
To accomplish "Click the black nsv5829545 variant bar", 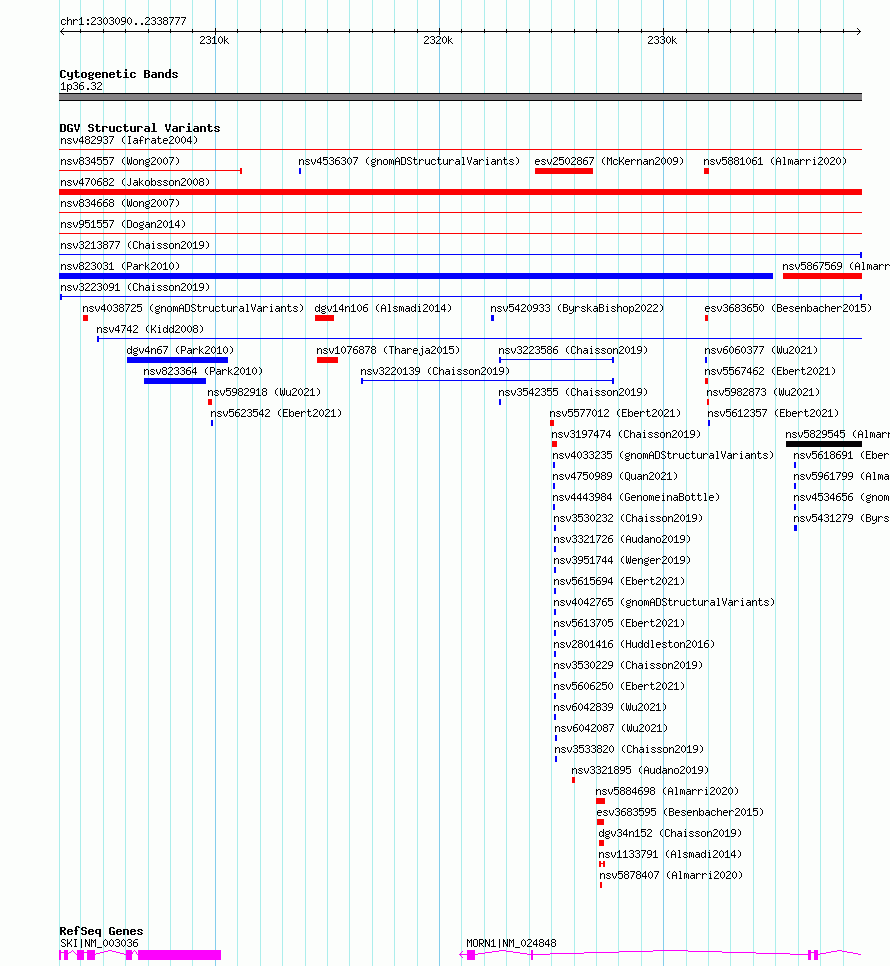I will point(823,444).
